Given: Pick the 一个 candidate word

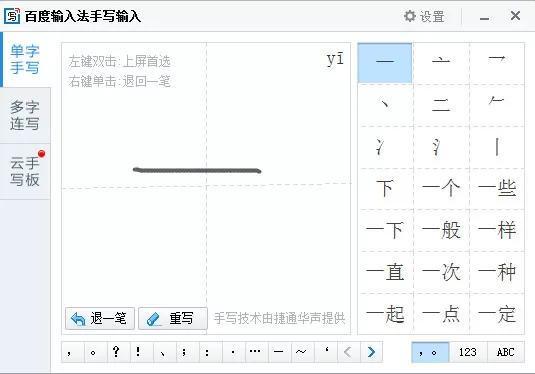Looking at the screenshot, I should [x=441, y=188].
